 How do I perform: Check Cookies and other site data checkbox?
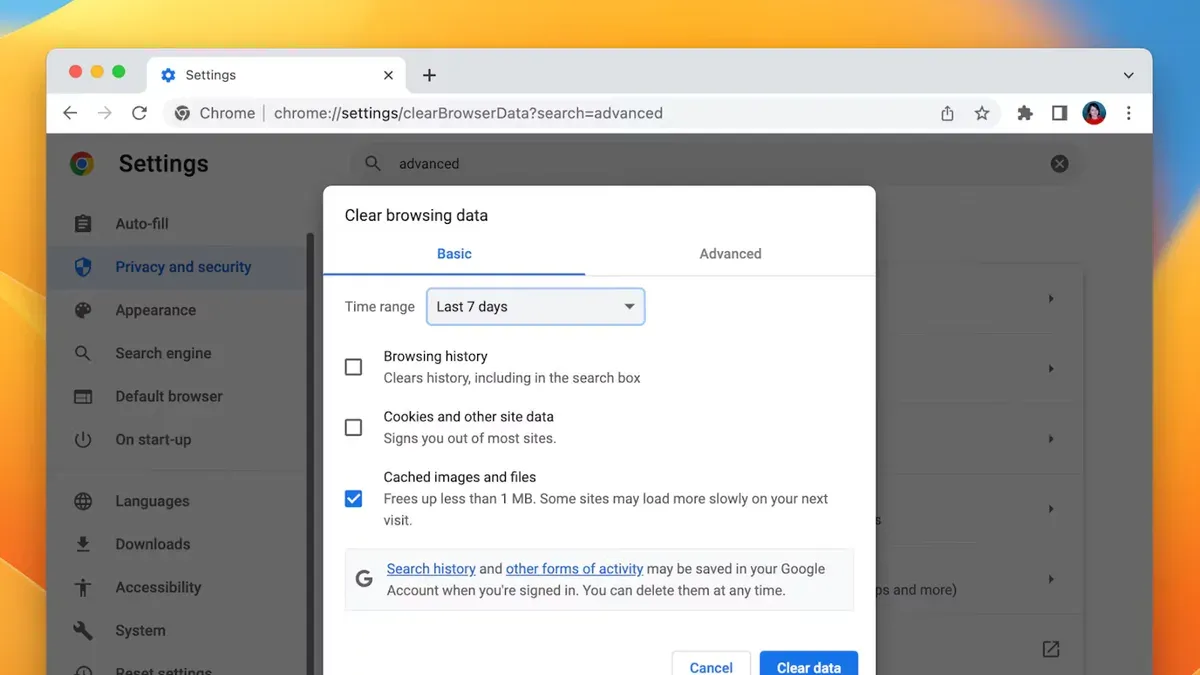(353, 427)
